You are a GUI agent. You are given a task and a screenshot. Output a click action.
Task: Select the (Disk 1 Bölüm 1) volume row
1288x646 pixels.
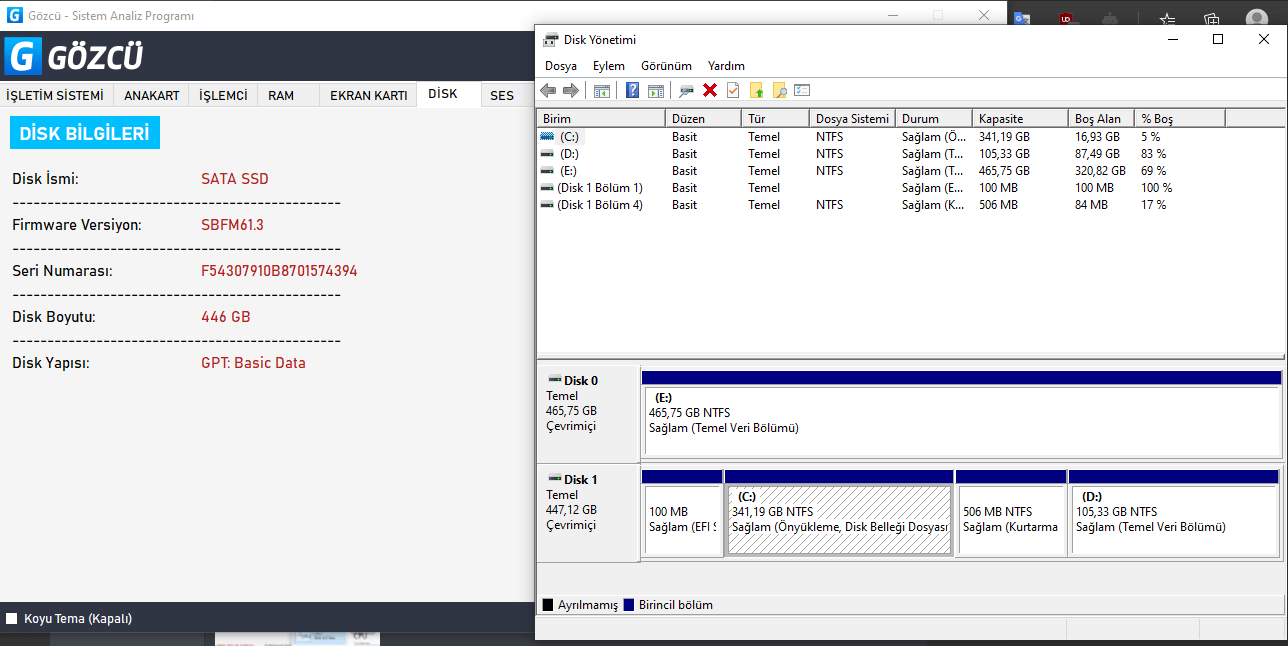910,188
